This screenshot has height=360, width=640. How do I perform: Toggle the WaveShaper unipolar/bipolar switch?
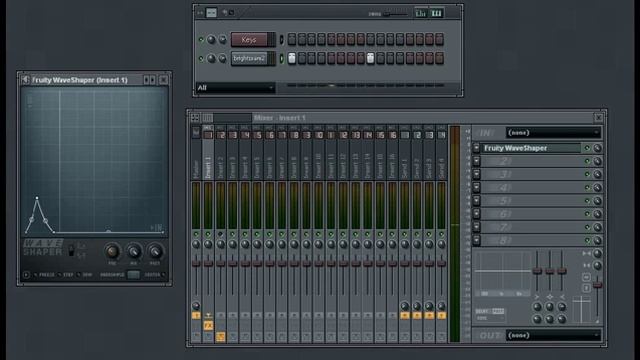pyautogui.click(x=71, y=250)
